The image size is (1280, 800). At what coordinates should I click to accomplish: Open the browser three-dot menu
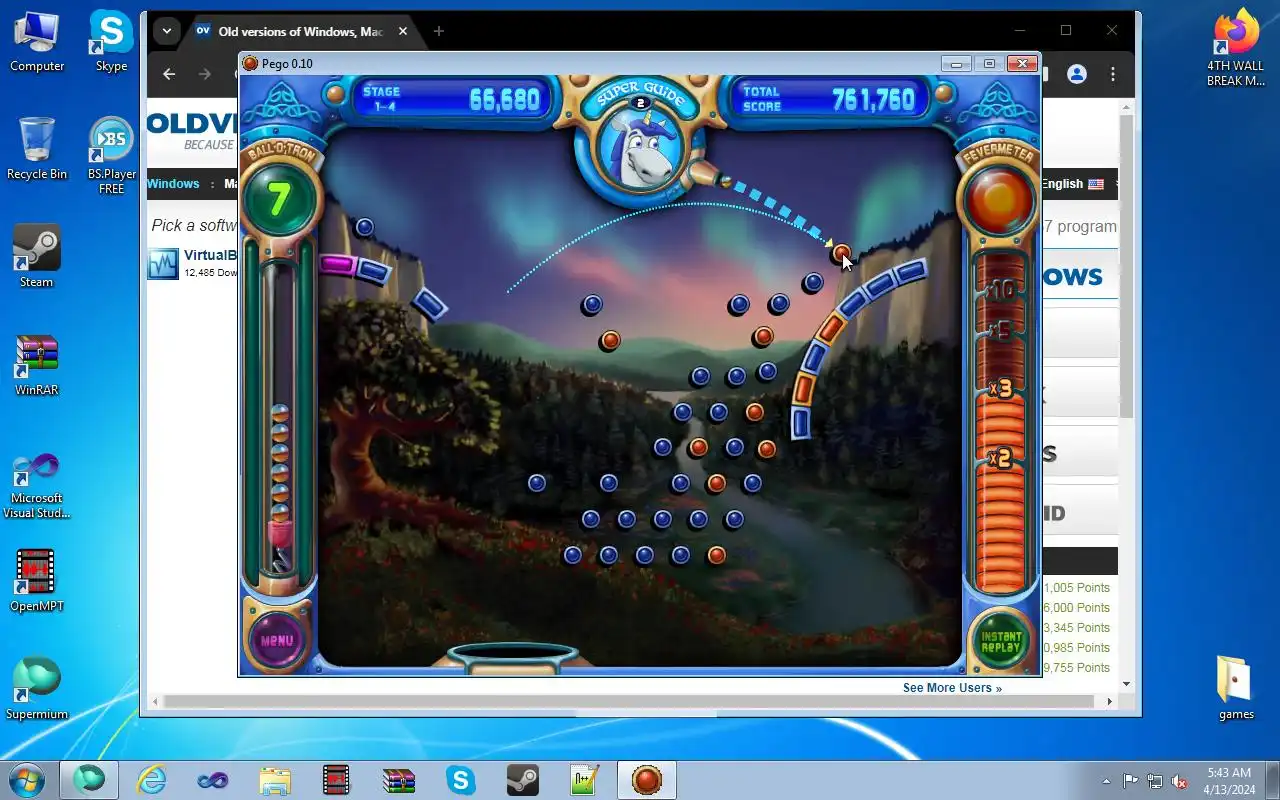point(1113,74)
